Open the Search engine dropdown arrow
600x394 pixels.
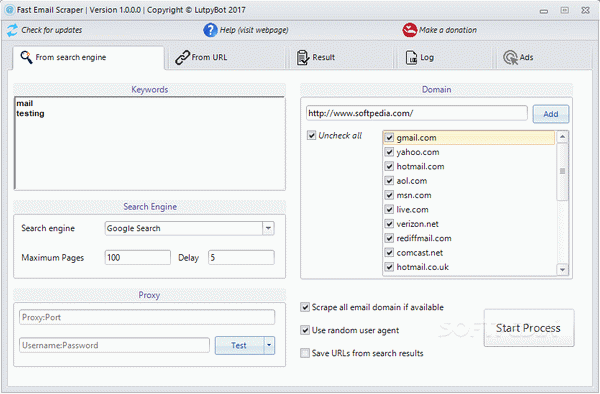point(268,228)
